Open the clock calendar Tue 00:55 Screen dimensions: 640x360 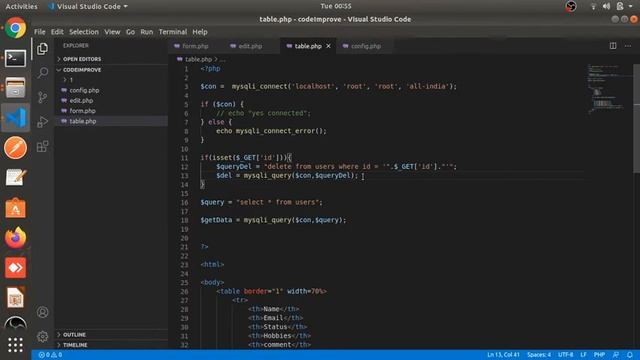[336, 6]
